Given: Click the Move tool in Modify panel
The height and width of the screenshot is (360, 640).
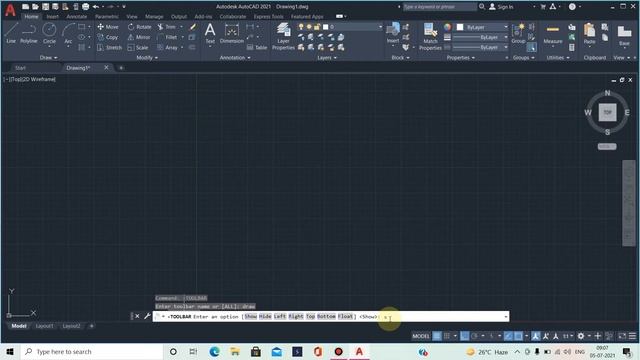Looking at the screenshot, I should 108,27.
